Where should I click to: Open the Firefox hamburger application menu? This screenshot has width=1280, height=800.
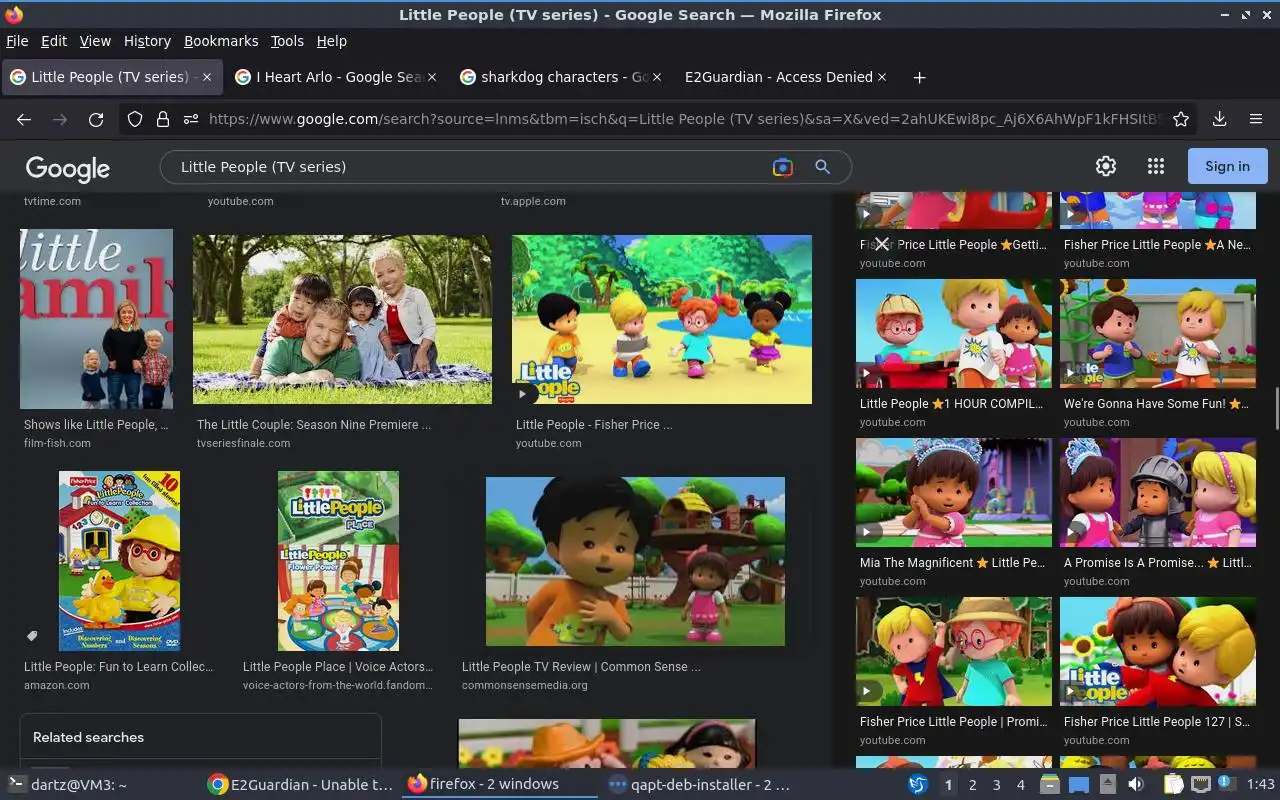[x=1256, y=119]
